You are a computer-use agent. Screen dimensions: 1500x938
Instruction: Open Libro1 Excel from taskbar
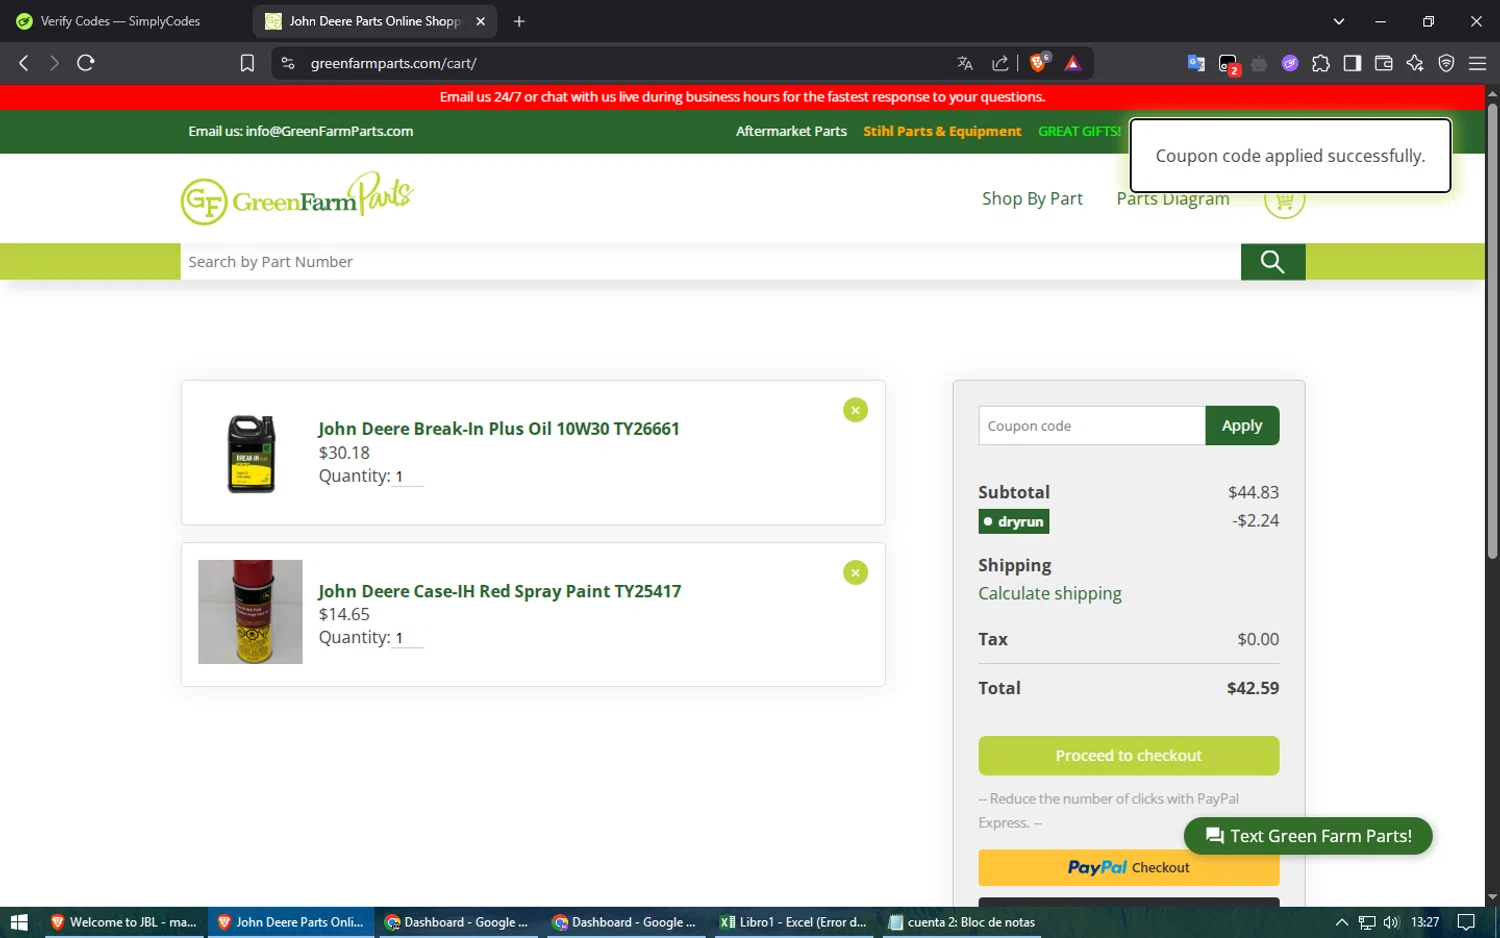coord(794,922)
